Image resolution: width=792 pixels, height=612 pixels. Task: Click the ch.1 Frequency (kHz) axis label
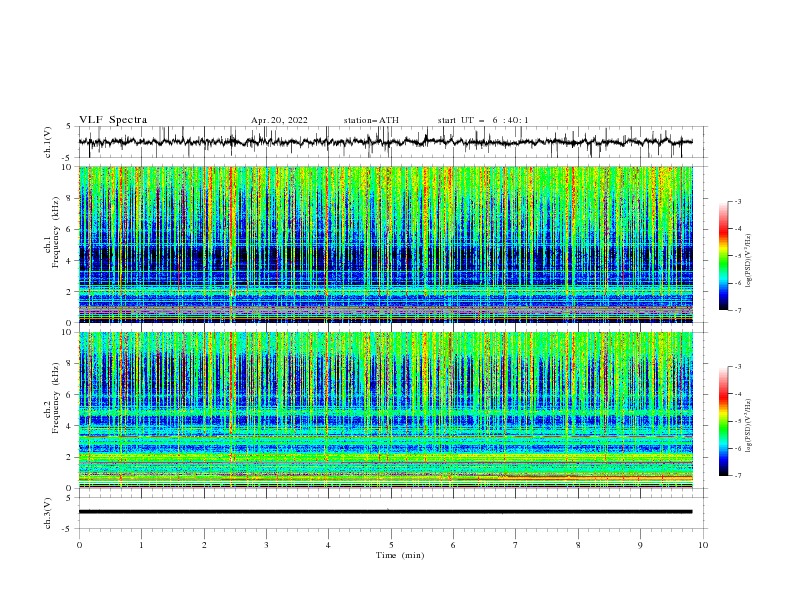[52, 244]
